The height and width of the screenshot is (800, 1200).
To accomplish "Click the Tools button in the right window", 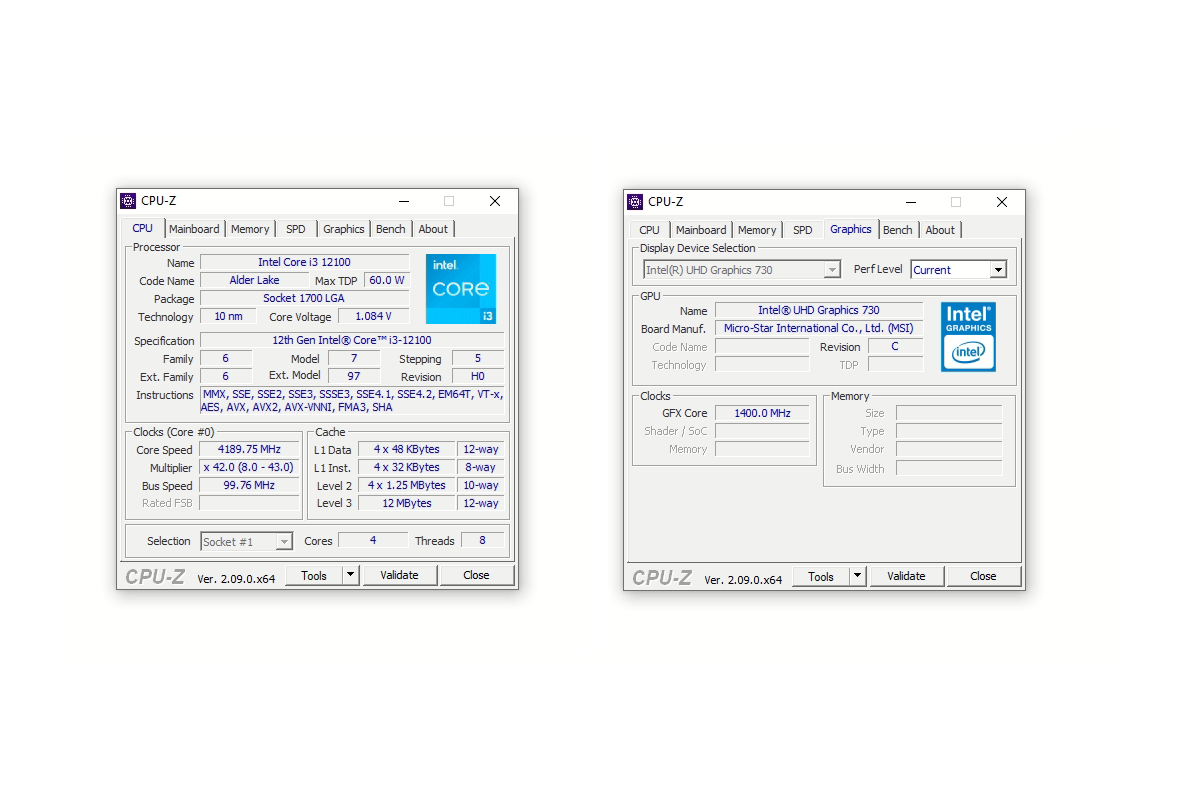I will 821,576.
